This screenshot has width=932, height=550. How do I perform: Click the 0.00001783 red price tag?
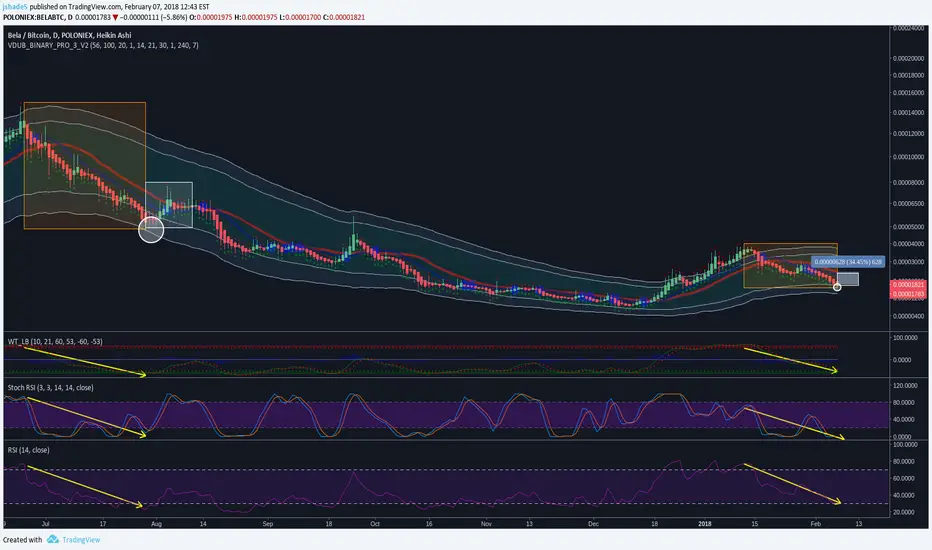909,294
